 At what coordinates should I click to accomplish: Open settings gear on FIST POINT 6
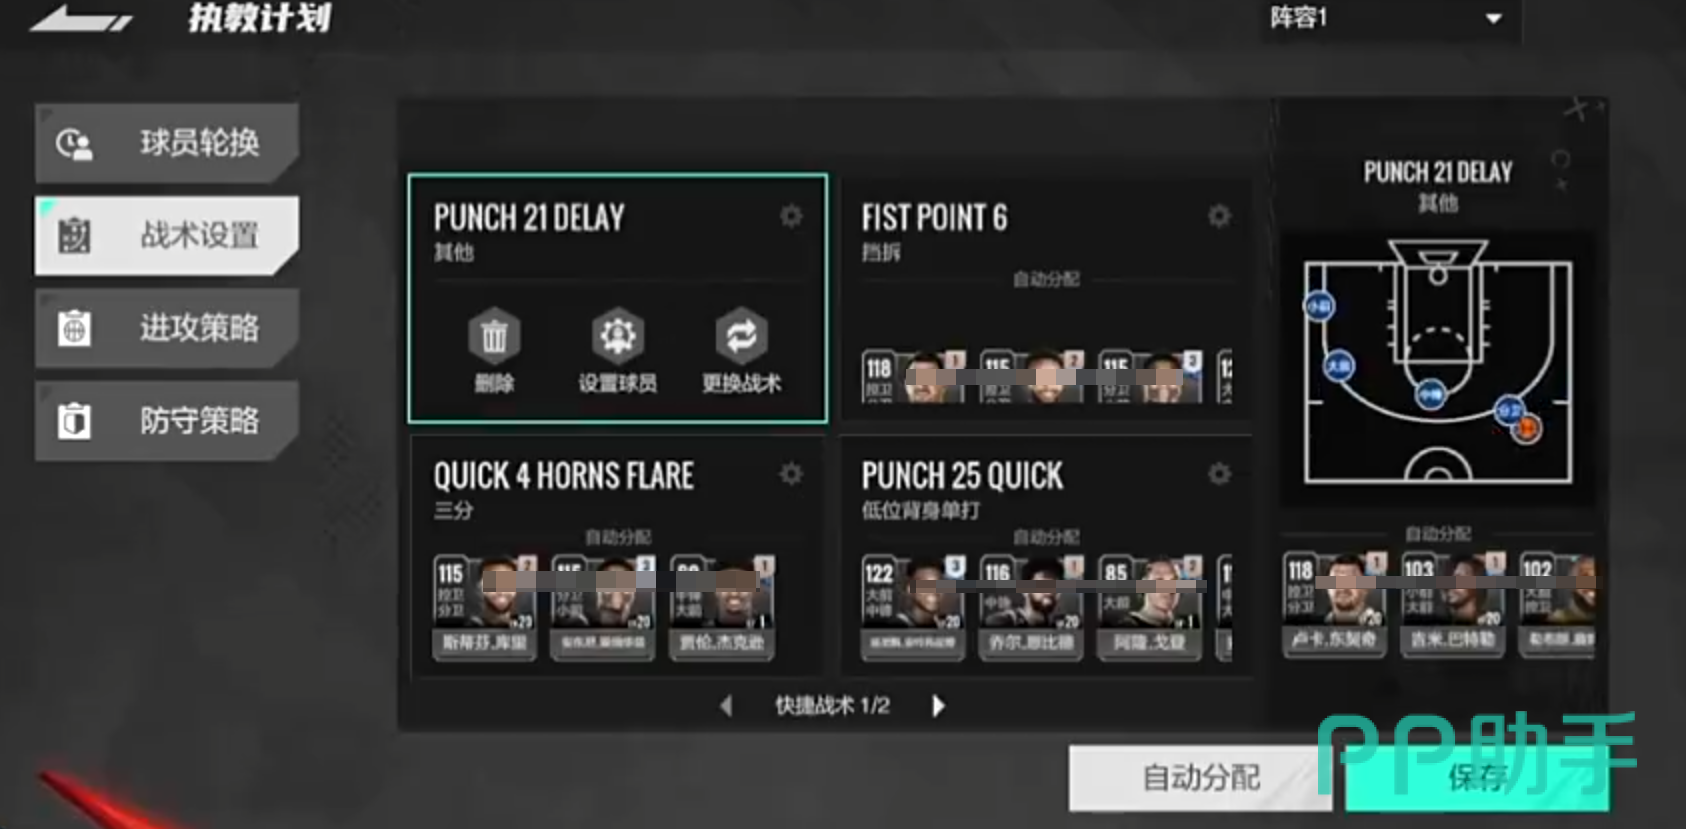pos(1219,216)
